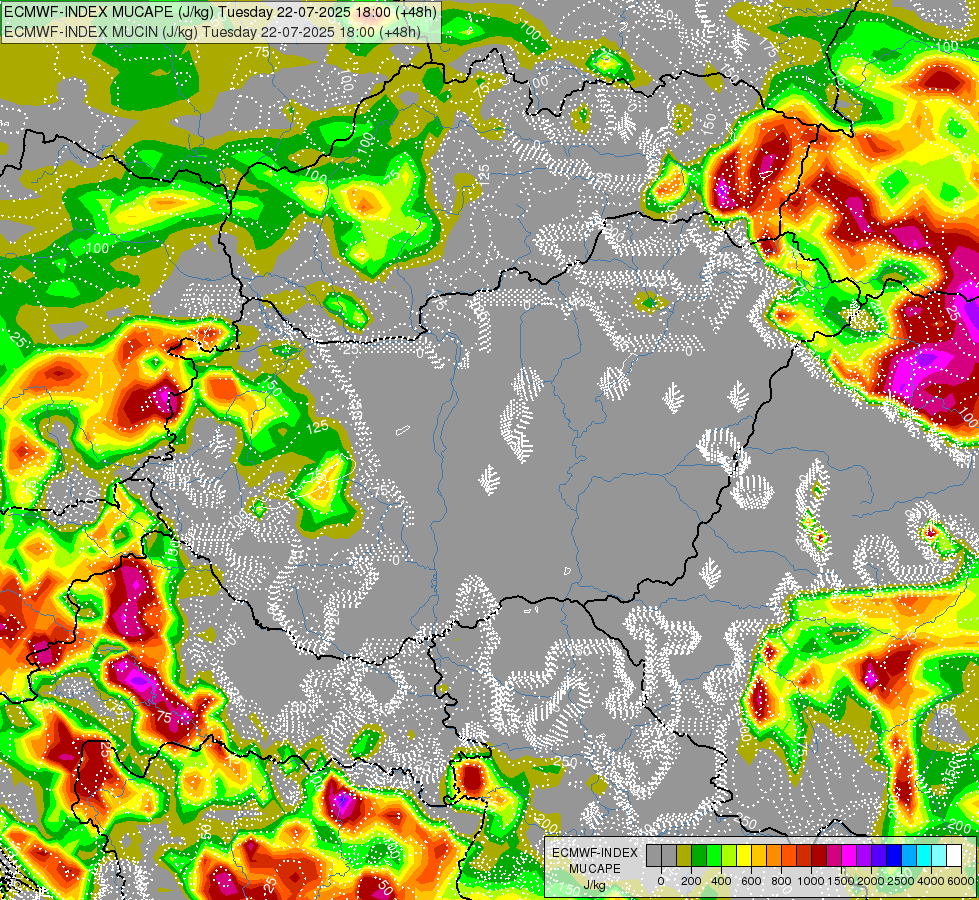Select the red legend swatch before 1000
Image resolution: width=979 pixels, height=900 pixels.
(x=804, y=855)
